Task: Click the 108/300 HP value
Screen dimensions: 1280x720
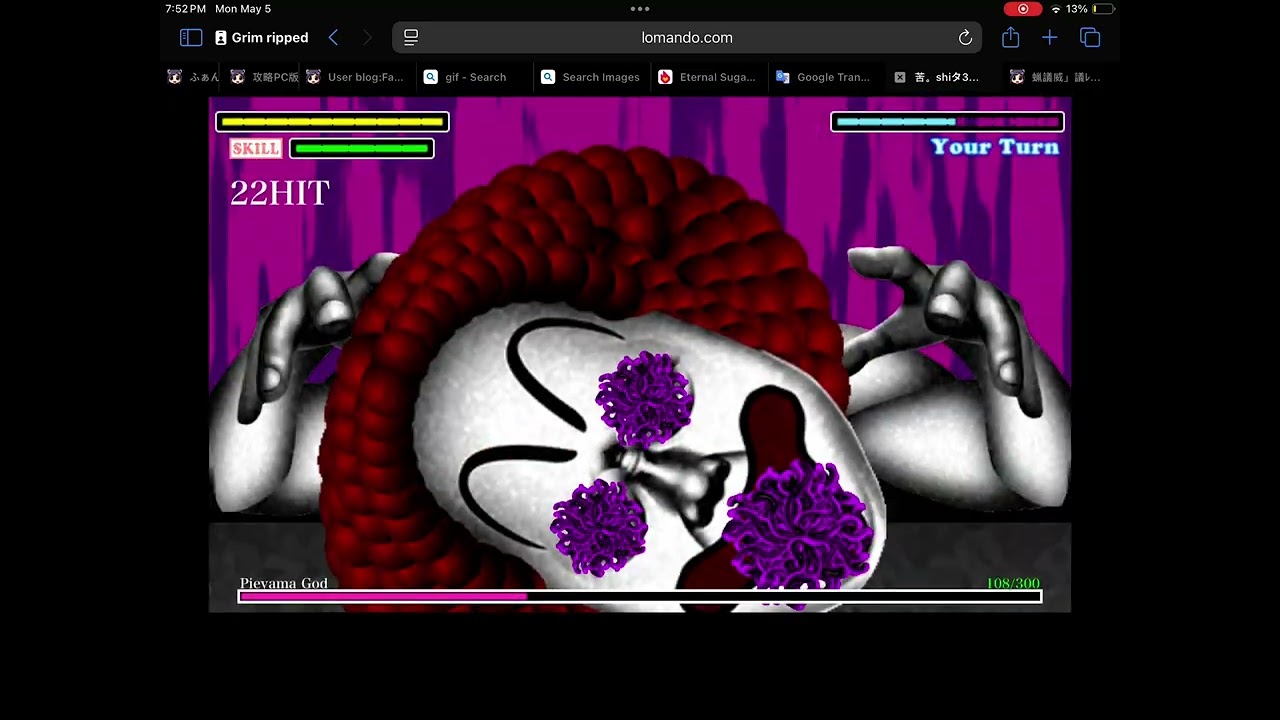Action: click(x=1013, y=583)
